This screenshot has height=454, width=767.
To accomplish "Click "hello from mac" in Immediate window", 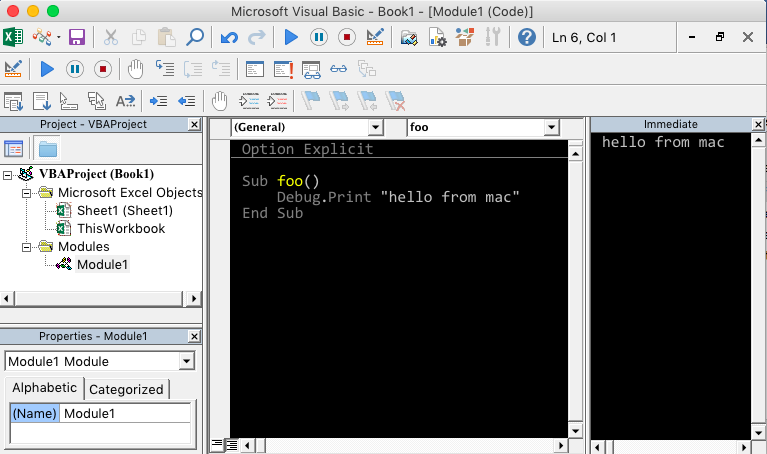I will pyautogui.click(x=663, y=142).
